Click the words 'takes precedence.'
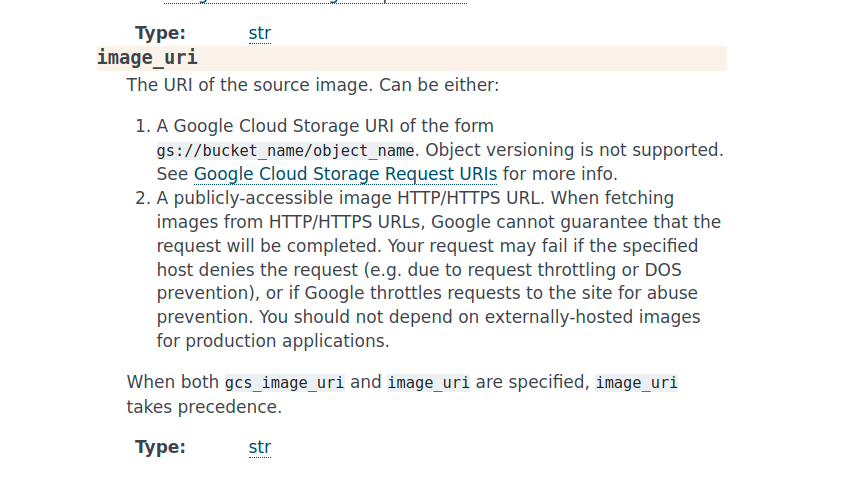 coord(204,407)
